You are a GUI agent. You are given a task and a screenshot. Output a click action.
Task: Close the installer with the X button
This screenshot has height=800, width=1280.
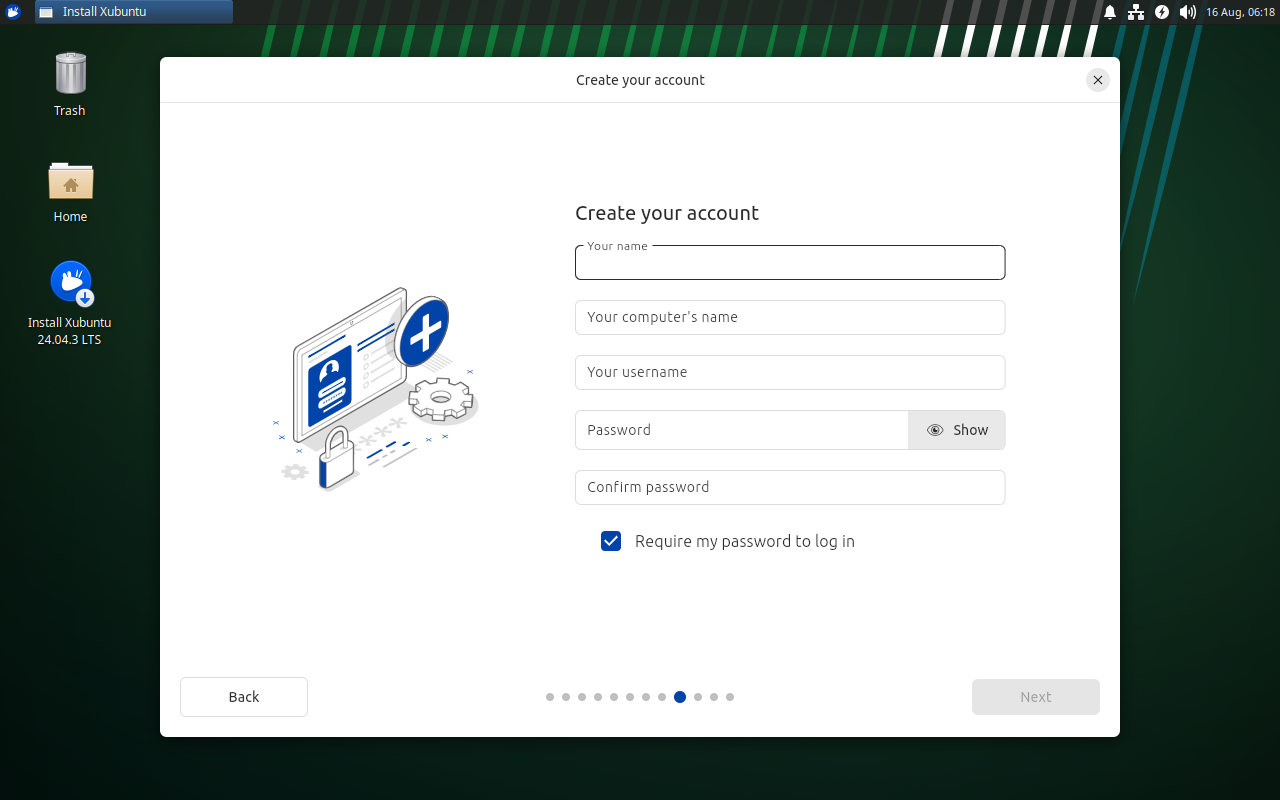[1098, 80]
